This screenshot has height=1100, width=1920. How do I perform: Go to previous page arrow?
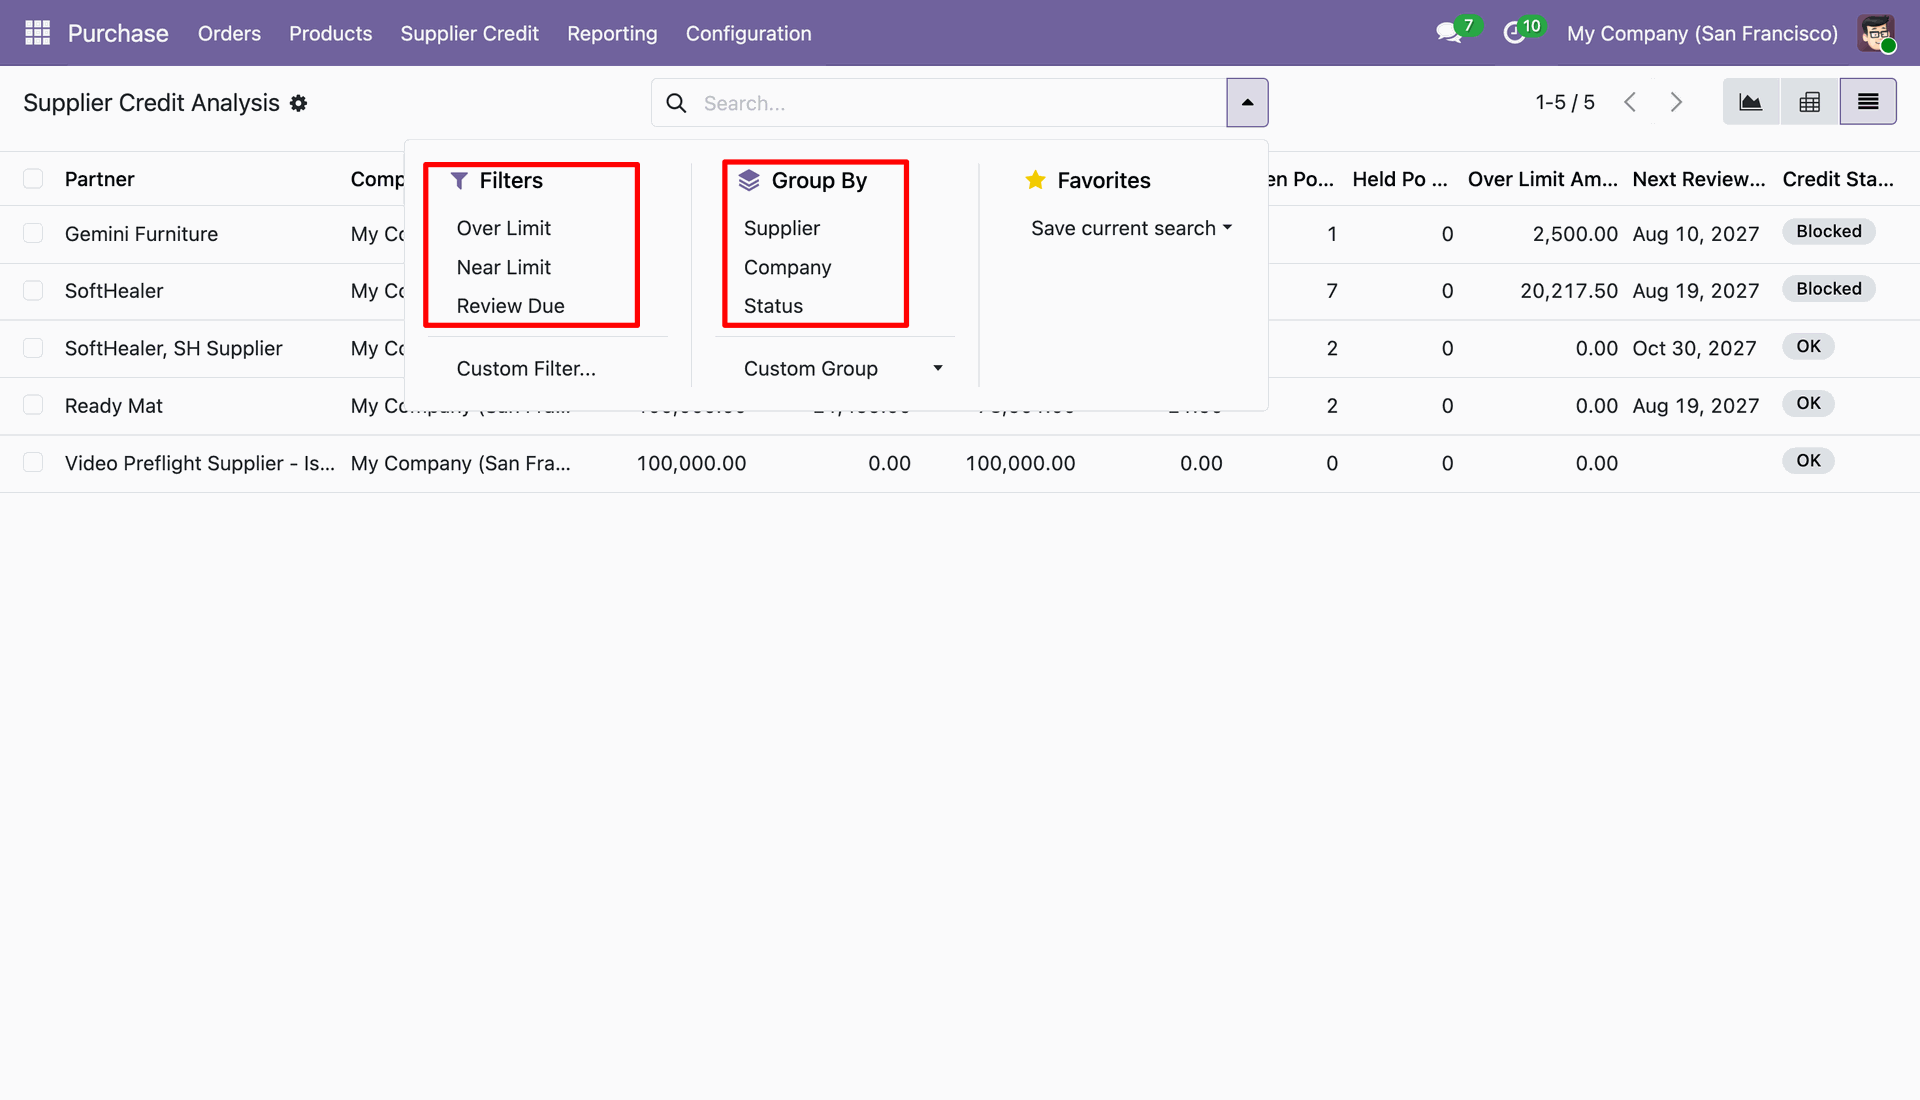(x=1630, y=102)
